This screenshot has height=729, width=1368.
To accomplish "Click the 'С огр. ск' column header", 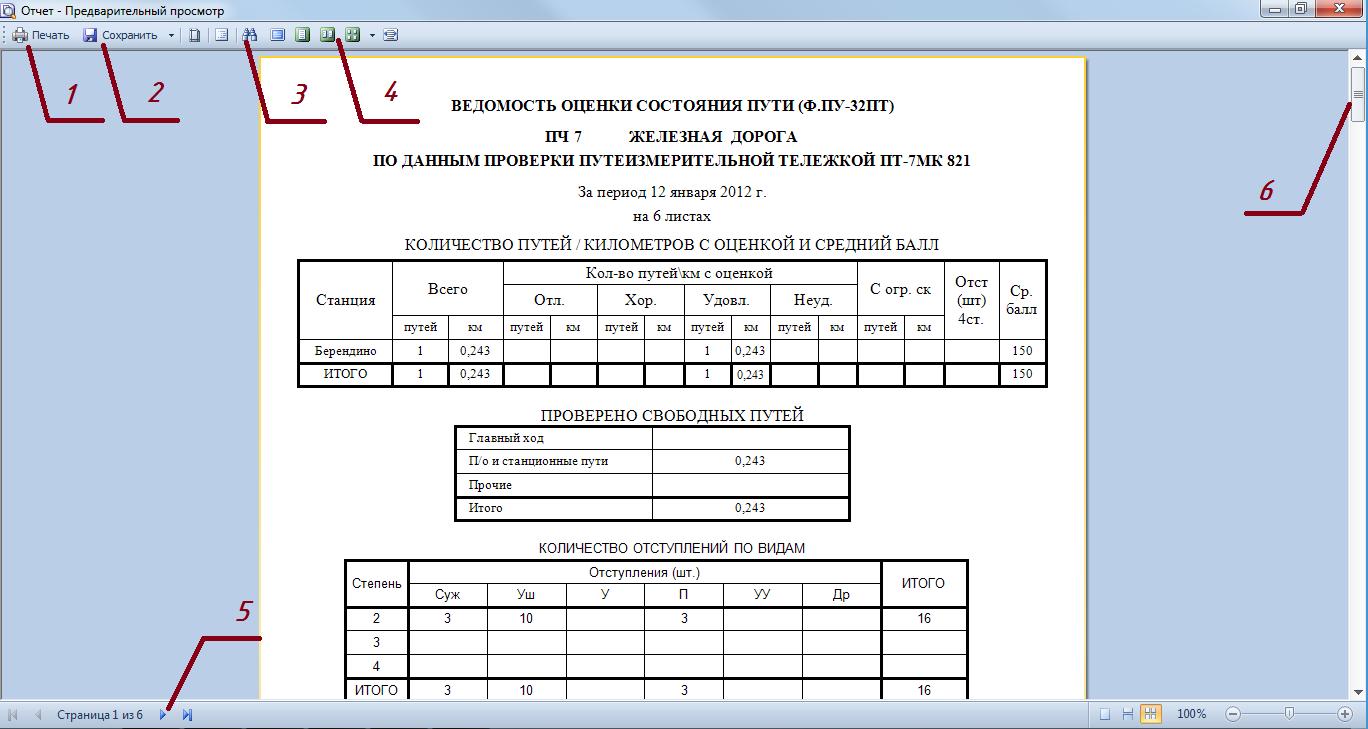I will 900,289.
